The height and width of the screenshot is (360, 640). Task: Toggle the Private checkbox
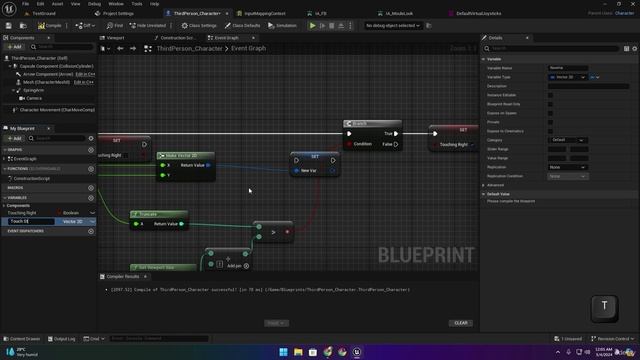(x=550, y=122)
